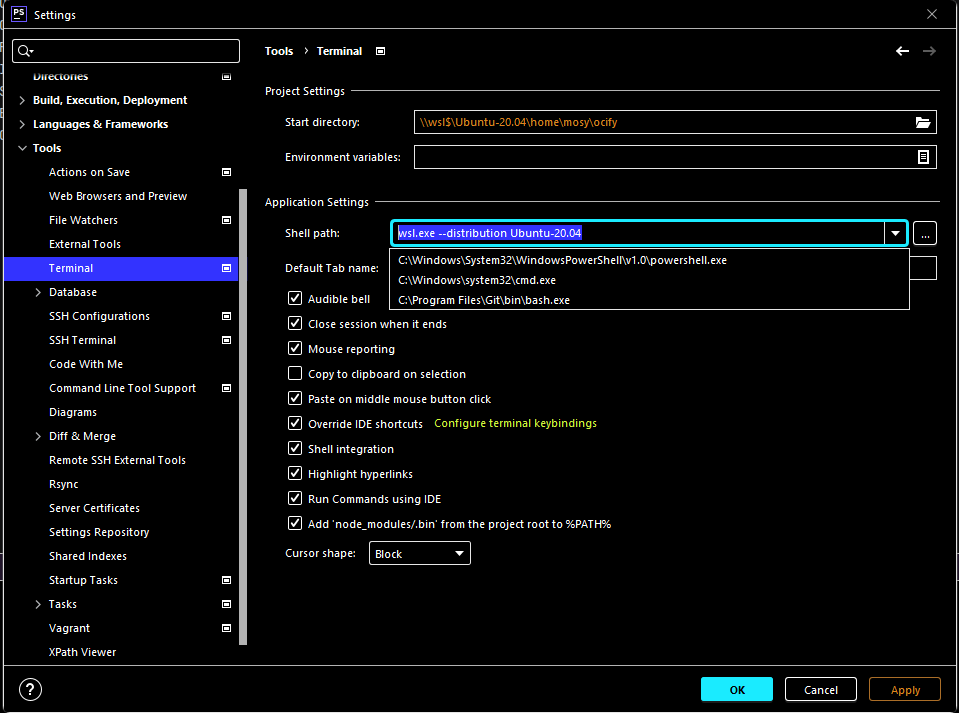Expand Languages & Frameworks section
Screen dimensions: 959x713
(x=22, y=124)
